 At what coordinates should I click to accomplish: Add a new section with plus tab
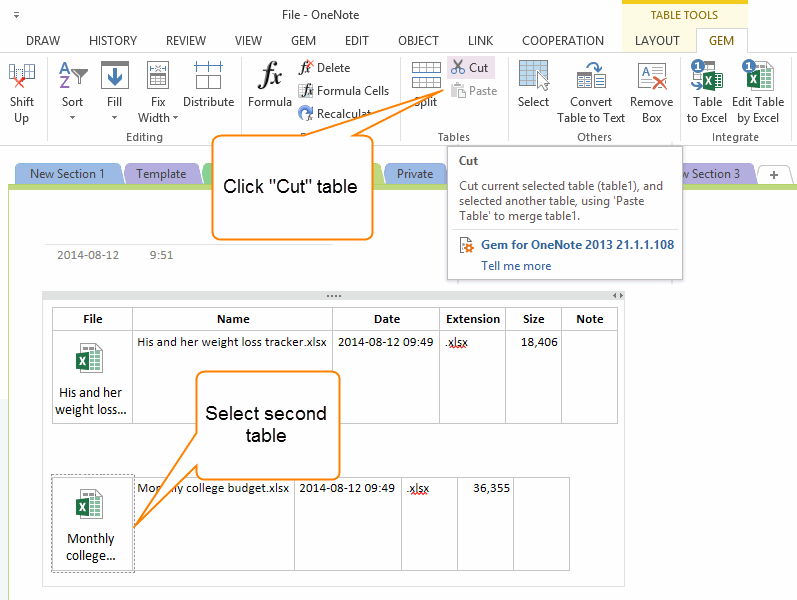coord(774,175)
